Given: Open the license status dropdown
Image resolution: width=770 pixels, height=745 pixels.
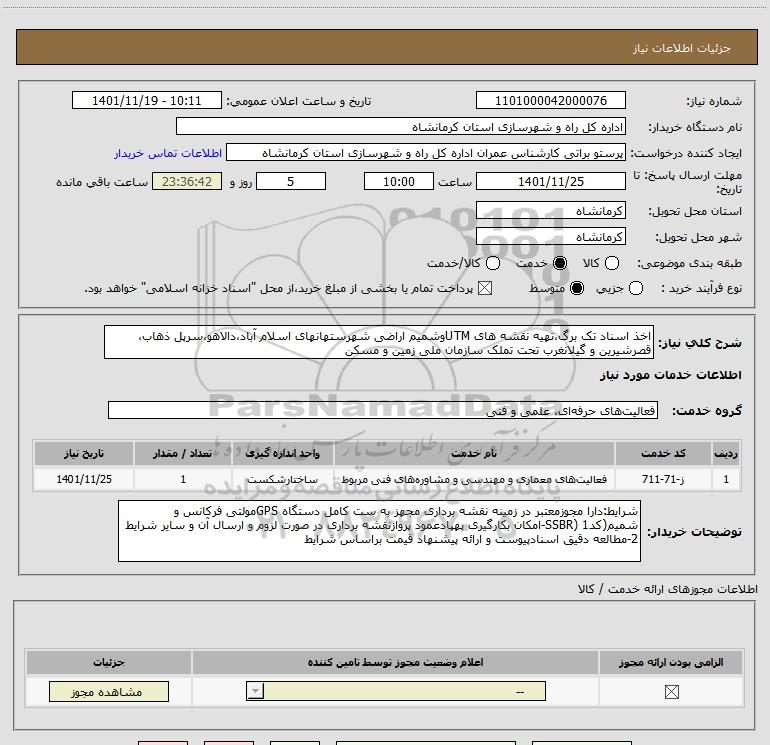Looking at the screenshot, I should tap(396, 691).
